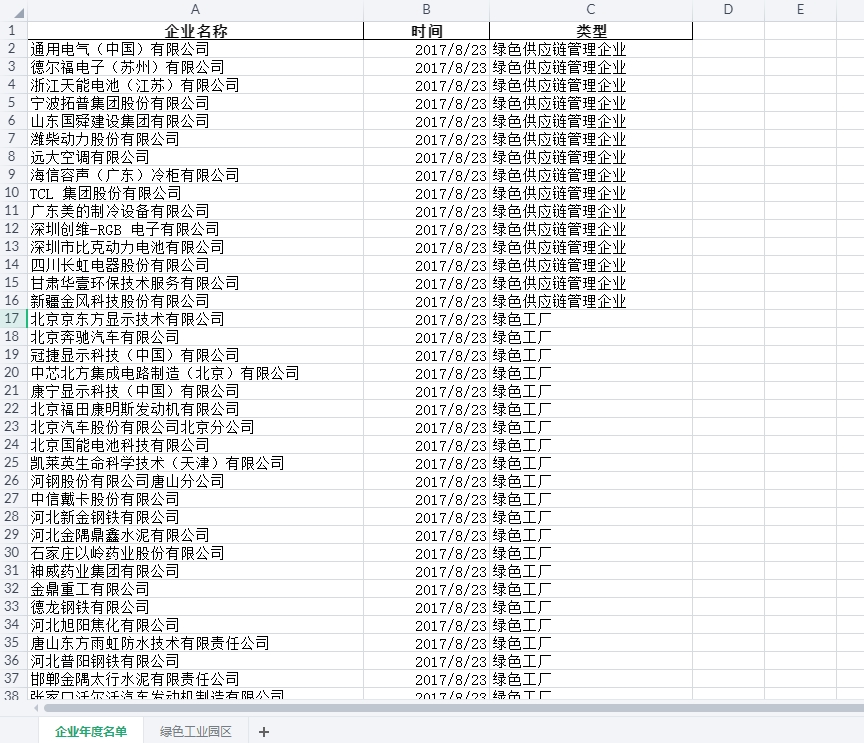This screenshot has height=743, width=864.
Task: Select cell 远大空调有限公司
Action: [x=196, y=157]
